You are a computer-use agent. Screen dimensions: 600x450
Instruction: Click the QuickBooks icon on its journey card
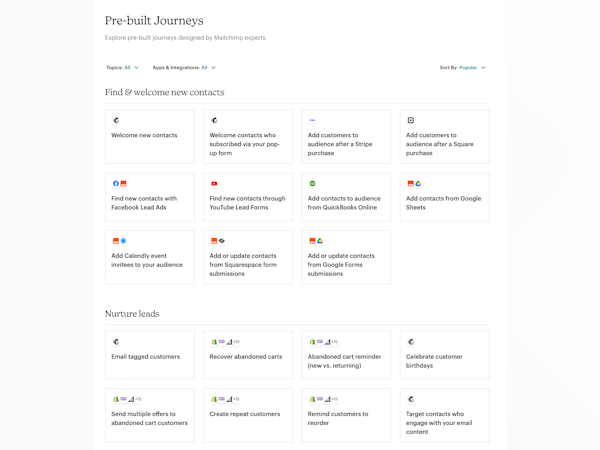[312, 184]
